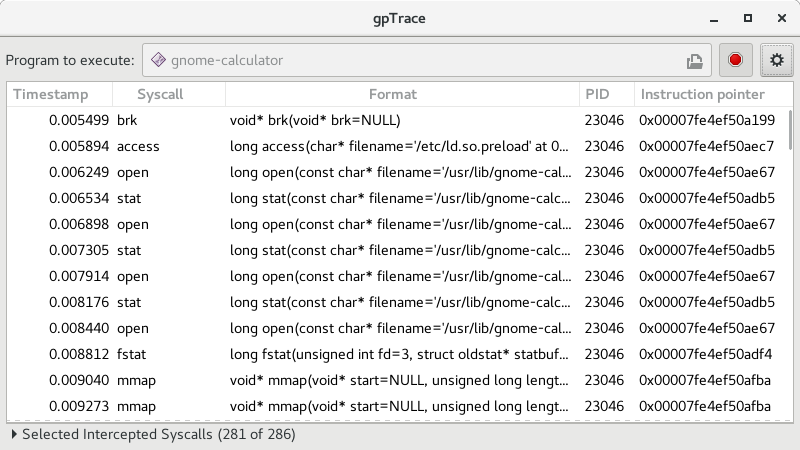
Task: Click the vertical scrollbar of the syscall list
Action: click(790, 128)
